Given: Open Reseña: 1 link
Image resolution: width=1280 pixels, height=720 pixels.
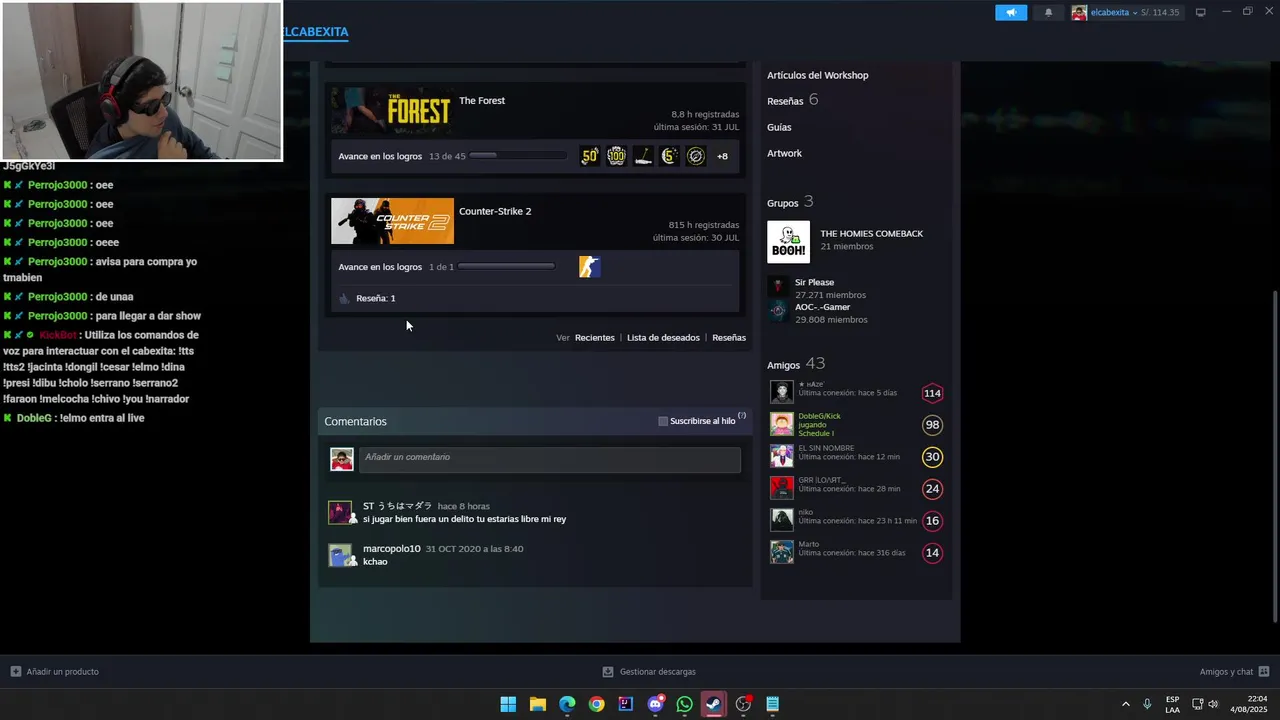Looking at the screenshot, I should pyautogui.click(x=375, y=298).
